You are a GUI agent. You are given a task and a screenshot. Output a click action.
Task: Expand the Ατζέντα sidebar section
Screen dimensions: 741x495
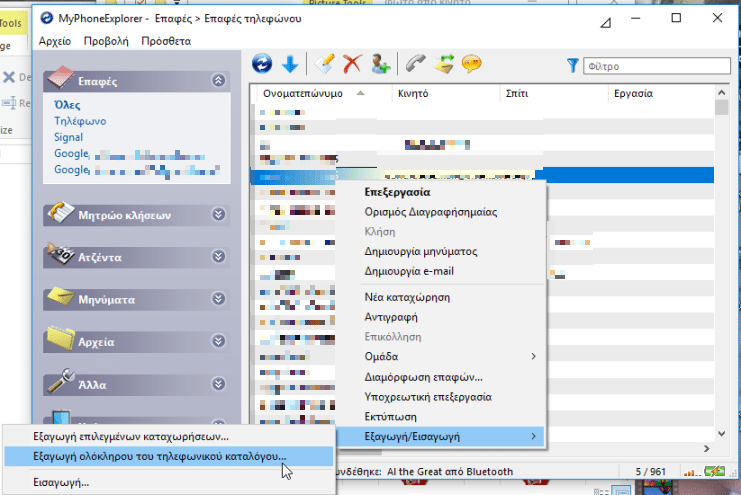(x=218, y=257)
